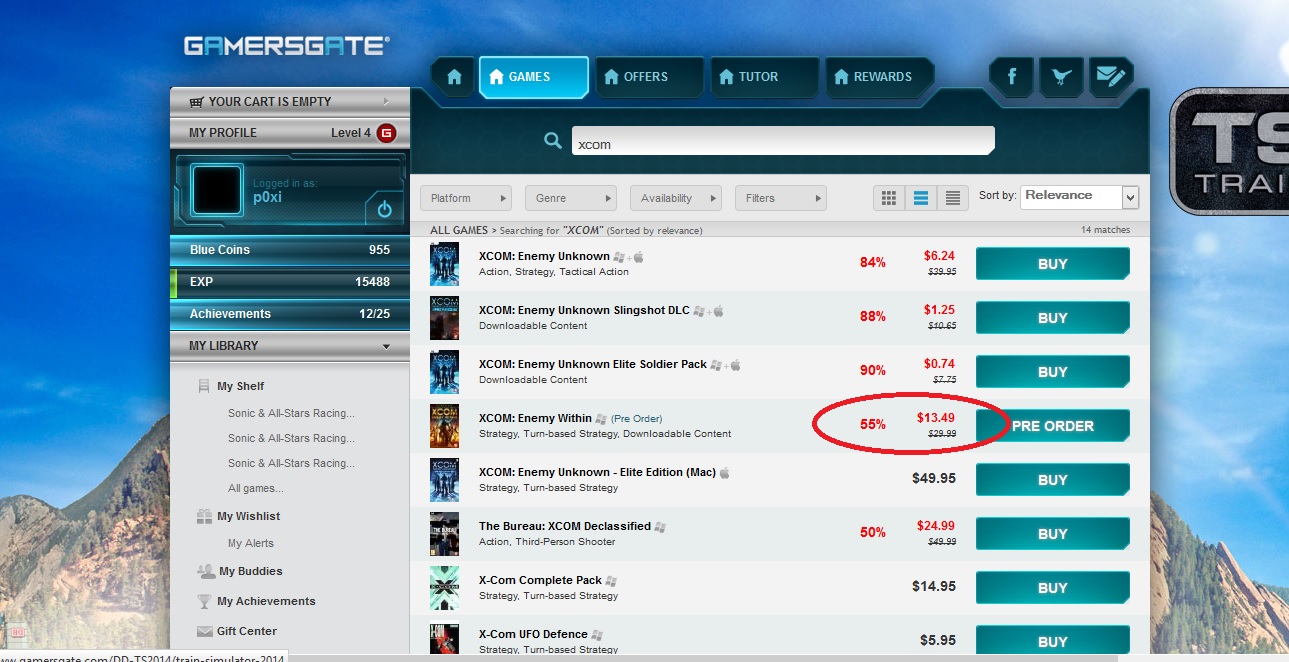Select the Offers tab
Image resolution: width=1289 pixels, height=662 pixels.
pyautogui.click(x=649, y=77)
